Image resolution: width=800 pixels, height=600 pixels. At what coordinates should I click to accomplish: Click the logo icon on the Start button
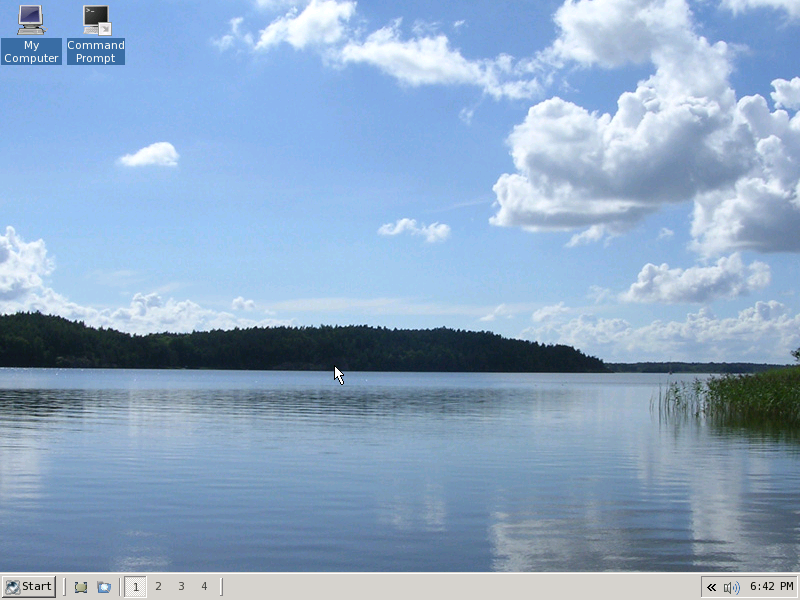[12, 587]
